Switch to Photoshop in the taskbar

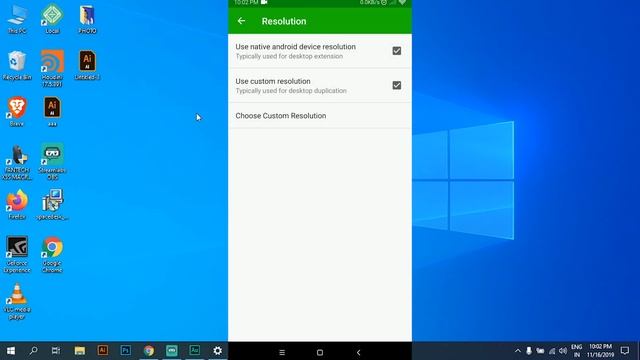[125, 351]
